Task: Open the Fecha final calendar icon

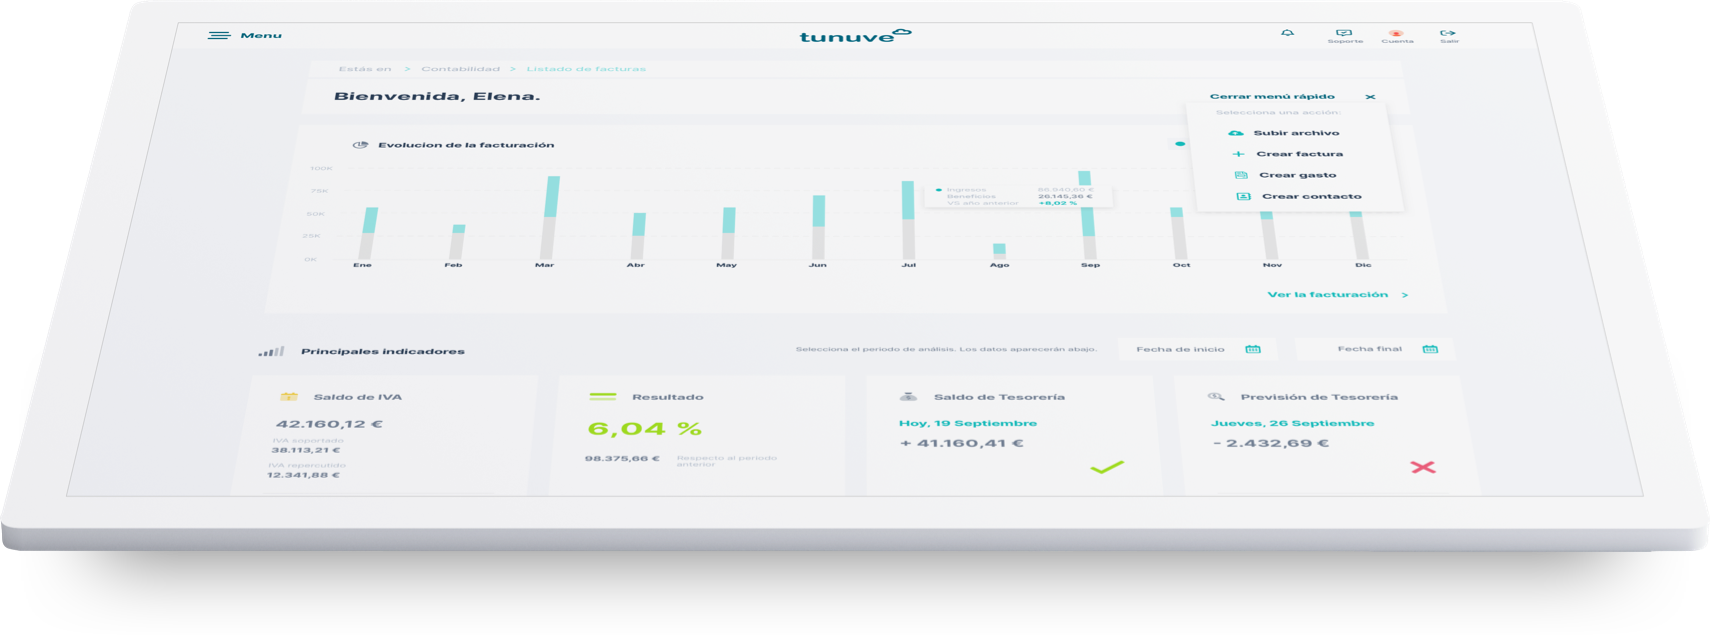Action: [1430, 349]
